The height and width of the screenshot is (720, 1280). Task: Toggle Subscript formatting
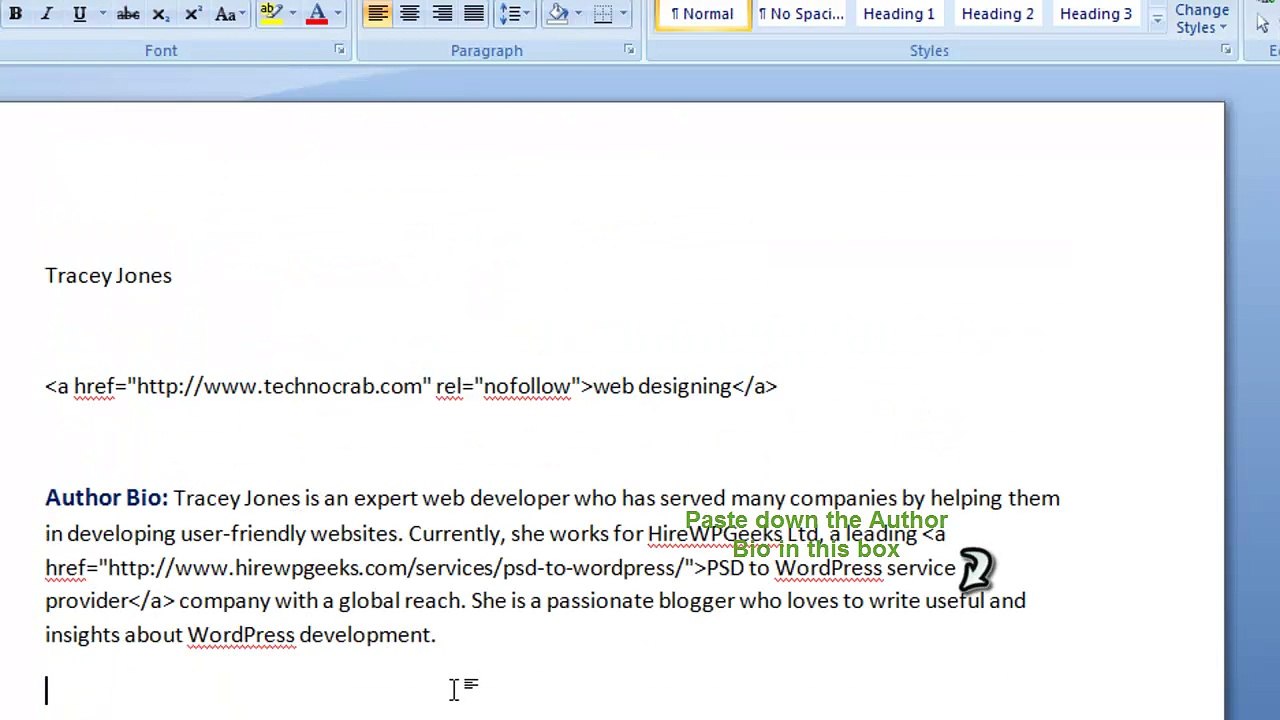(x=160, y=14)
